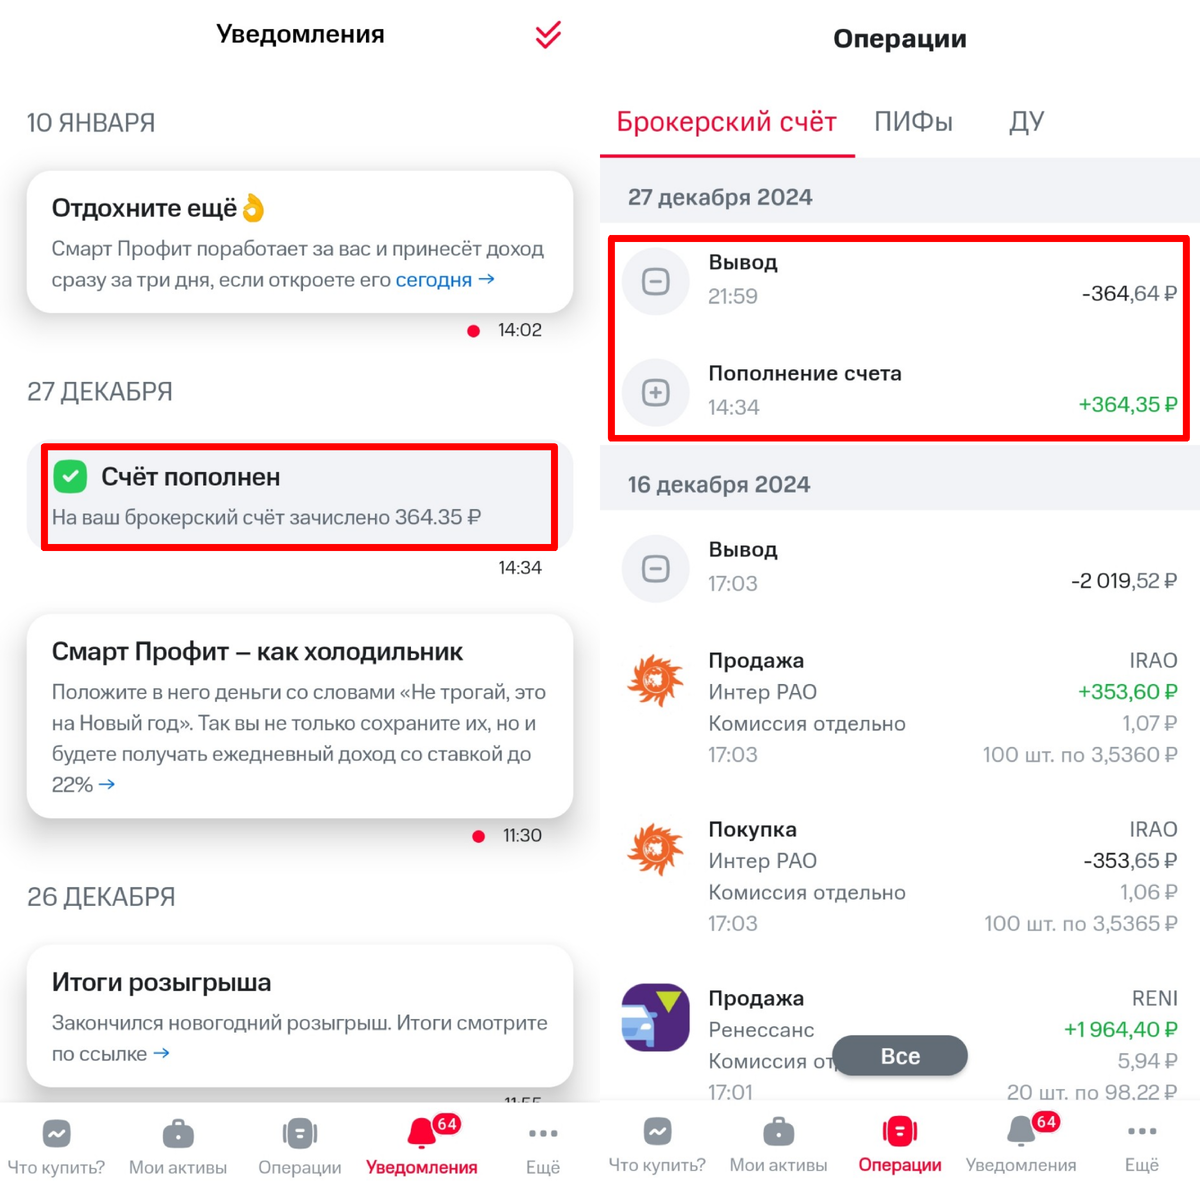The image size is (1200, 1200).
Task: Tap the arrow after 22% in Смарт Профит card
Action: point(107,785)
